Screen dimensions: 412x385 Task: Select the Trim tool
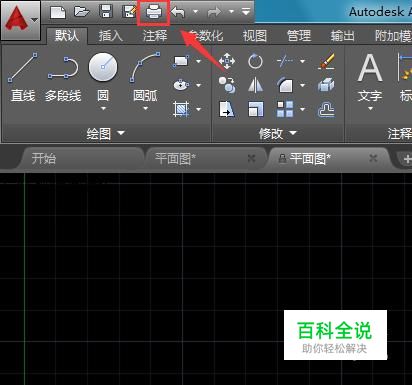(285, 61)
